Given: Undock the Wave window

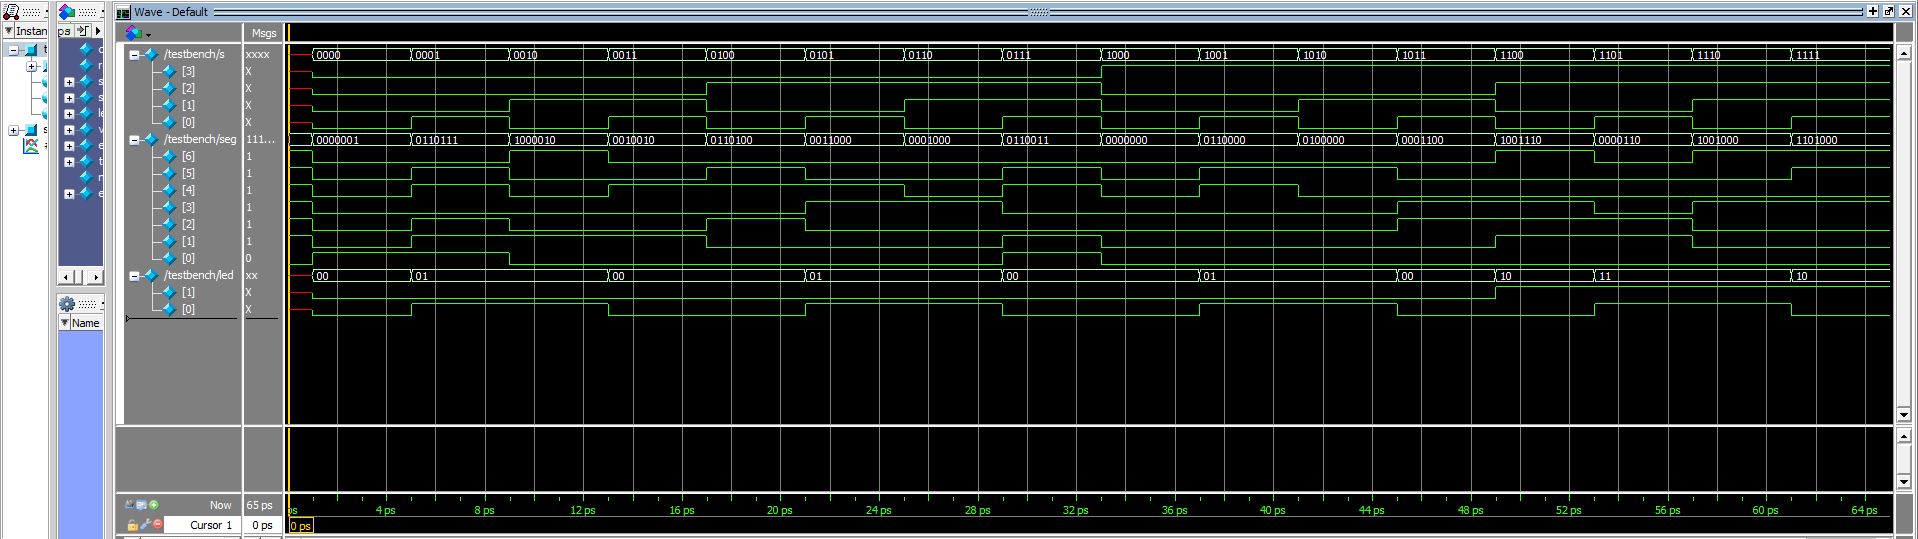Looking at the screenshot, I should 1888,11.
